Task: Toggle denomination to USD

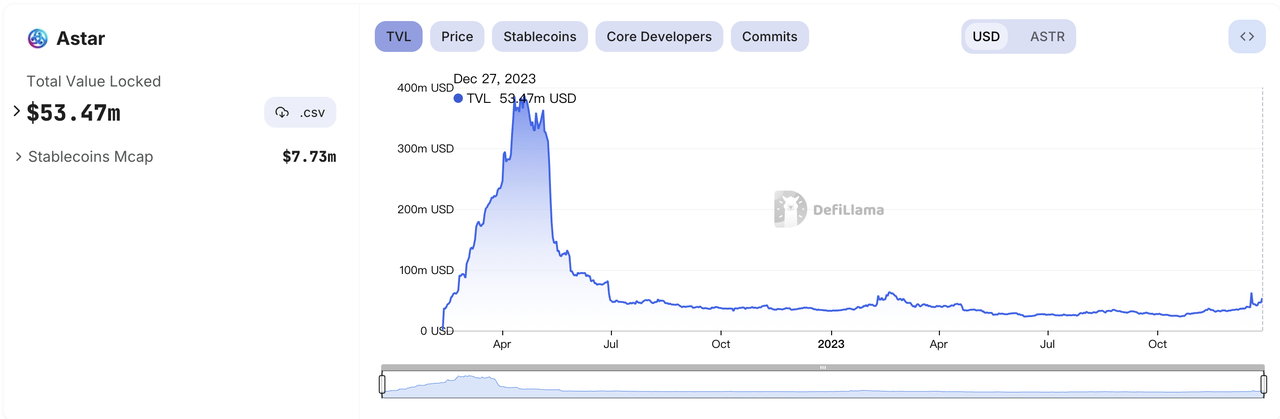Action: pyautogui.click(x=986, y=37)
